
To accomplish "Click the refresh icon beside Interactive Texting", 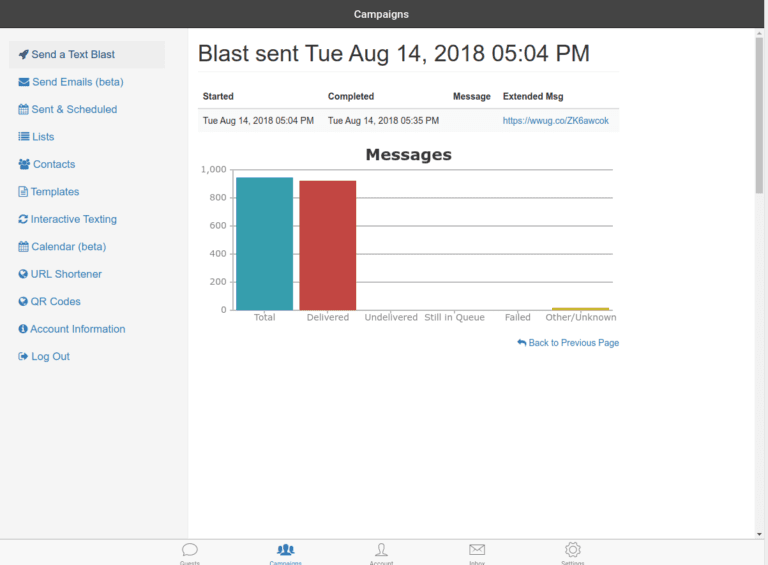I will 23,219.
